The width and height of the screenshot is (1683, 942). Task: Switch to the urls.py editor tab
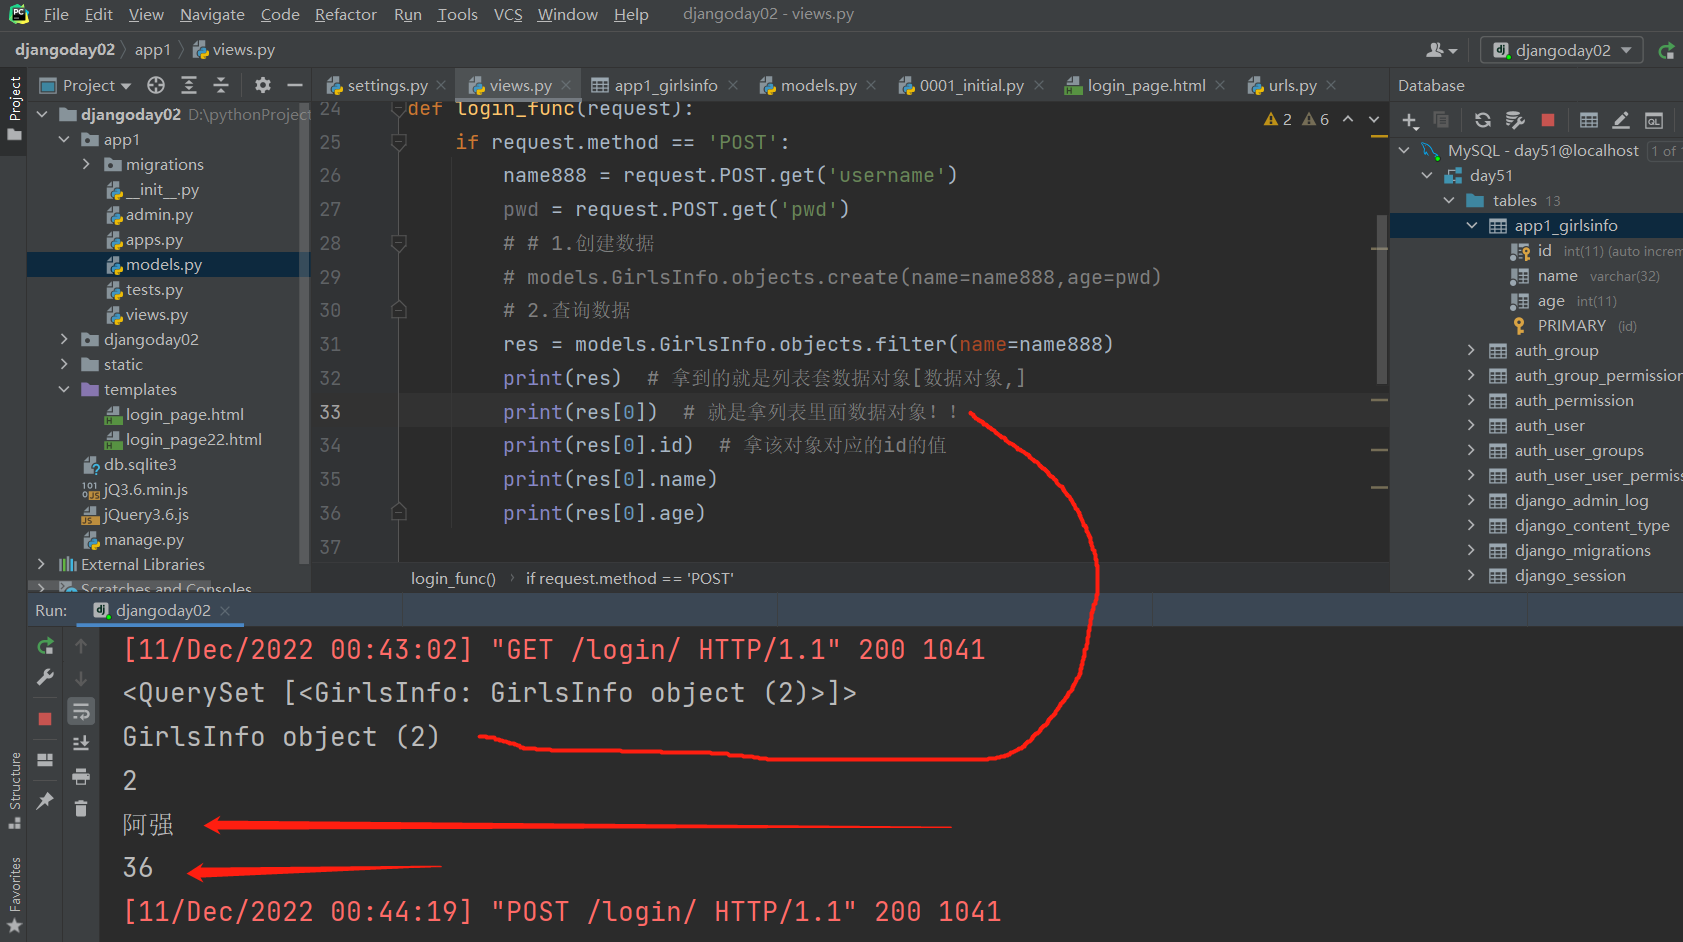coord(1291,85)
